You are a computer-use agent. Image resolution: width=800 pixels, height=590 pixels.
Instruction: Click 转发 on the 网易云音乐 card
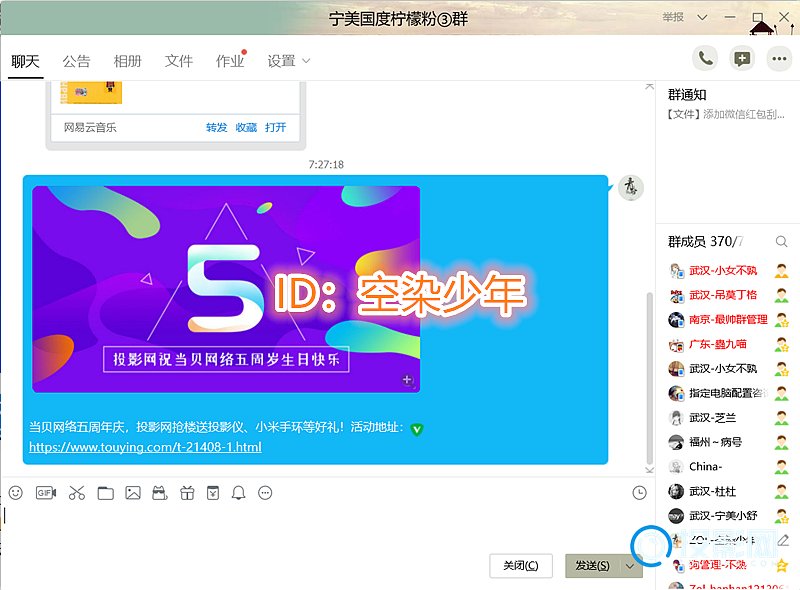pyautogui.click(x=216, y=127)
